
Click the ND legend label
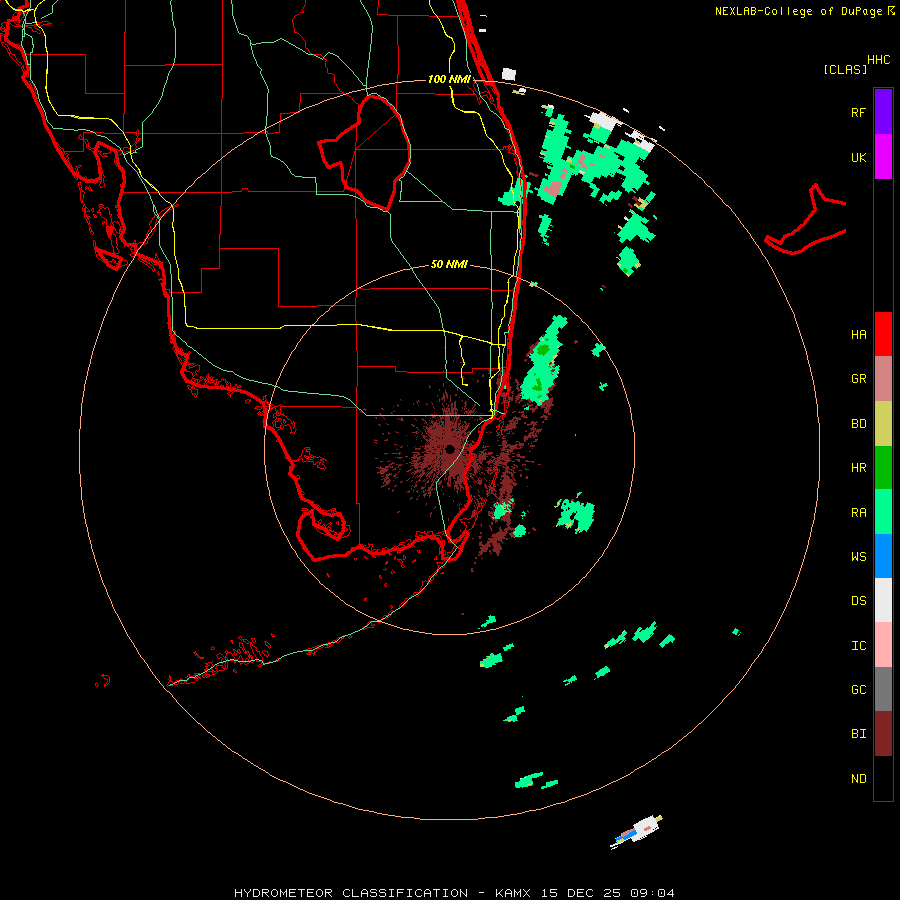click(858, 779)
